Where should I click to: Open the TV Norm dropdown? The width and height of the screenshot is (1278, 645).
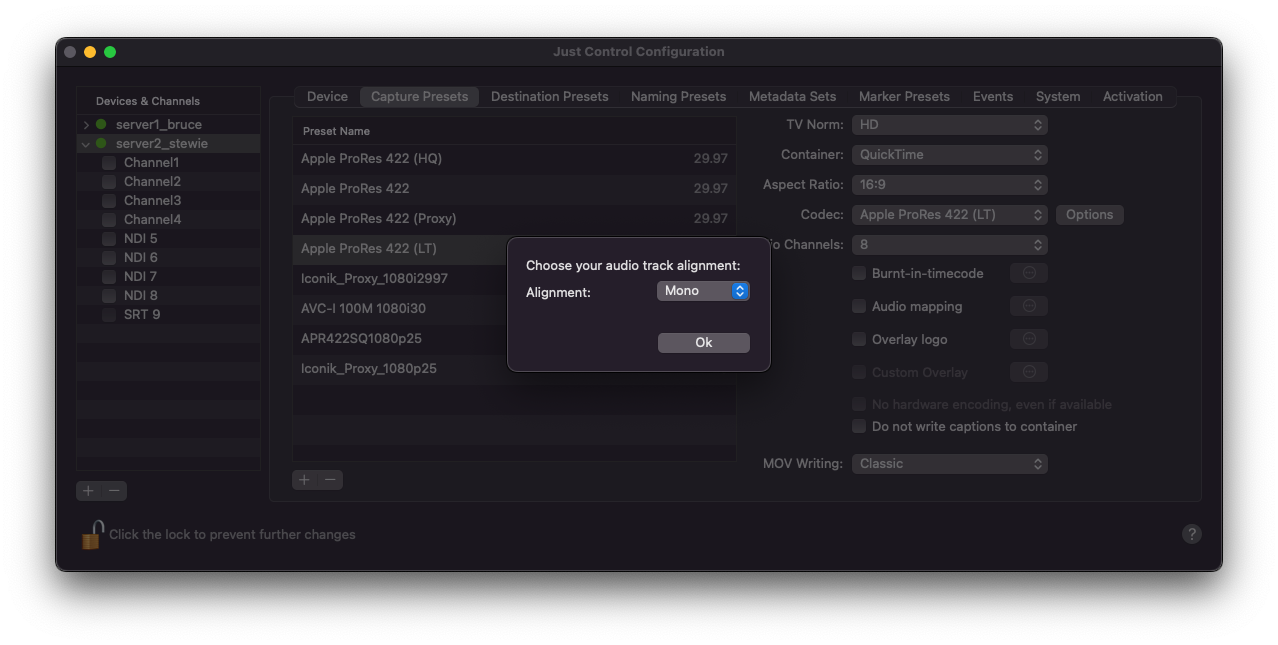(950, 125)
